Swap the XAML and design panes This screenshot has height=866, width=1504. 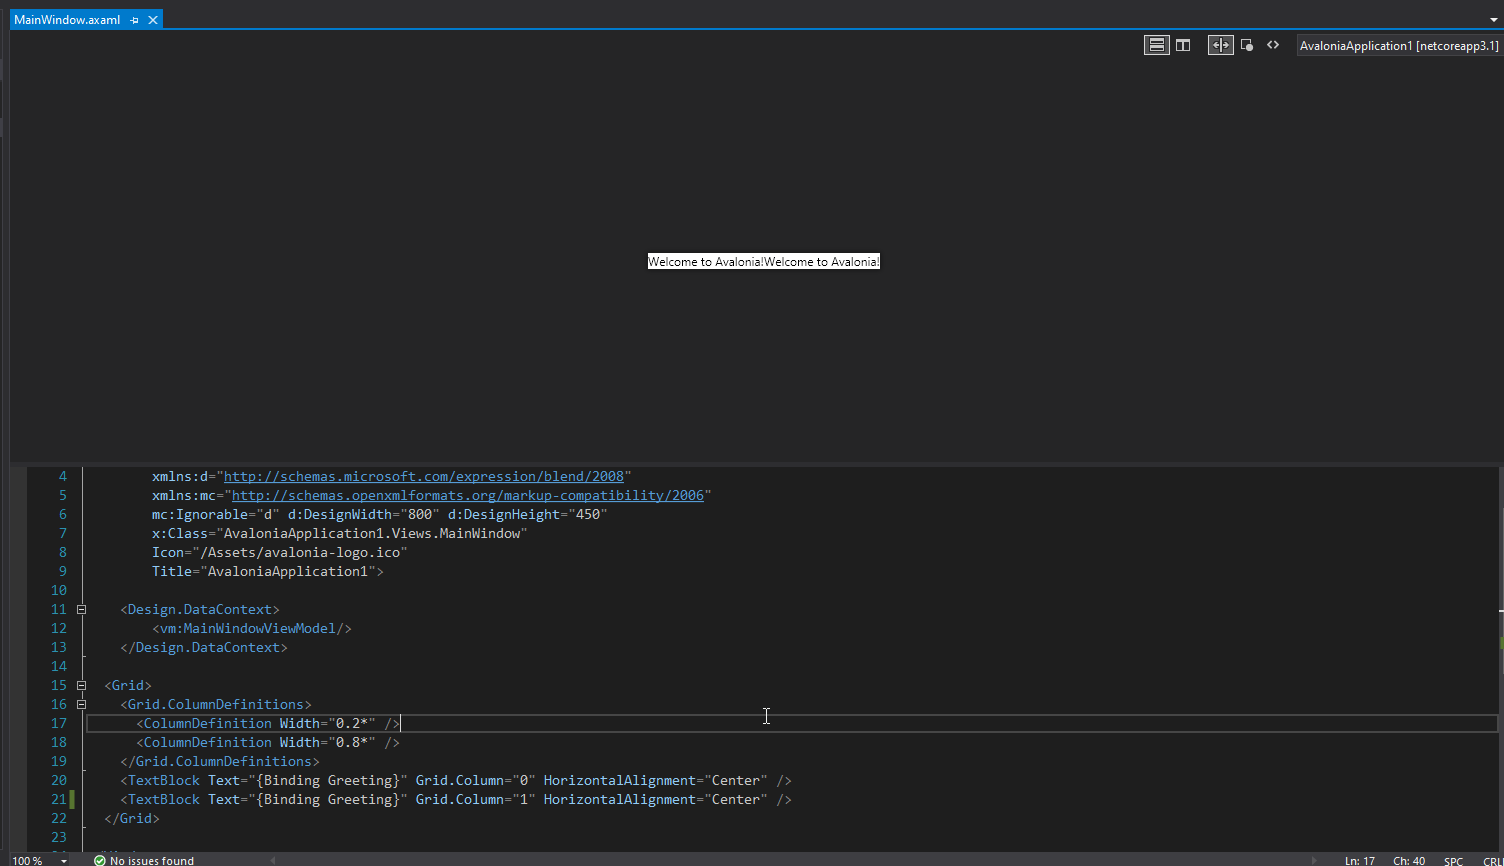coord(1220,44)
